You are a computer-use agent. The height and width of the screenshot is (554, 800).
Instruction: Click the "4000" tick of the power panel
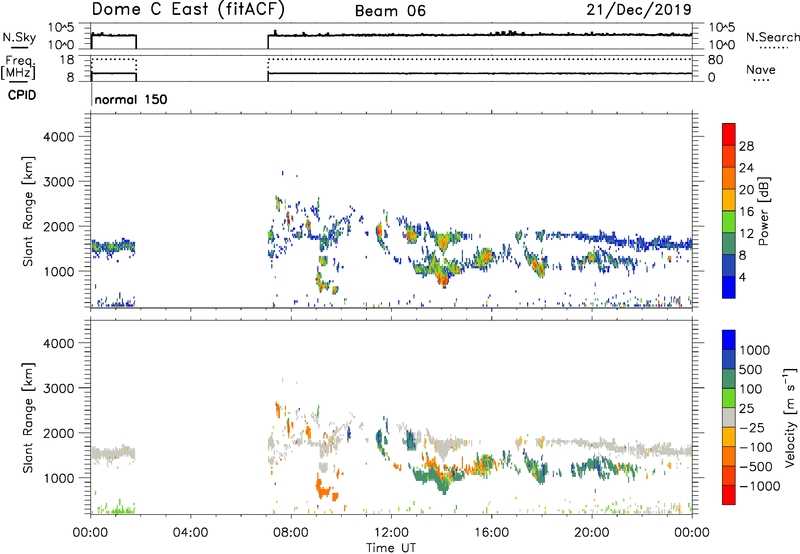(x=59, y=137)
